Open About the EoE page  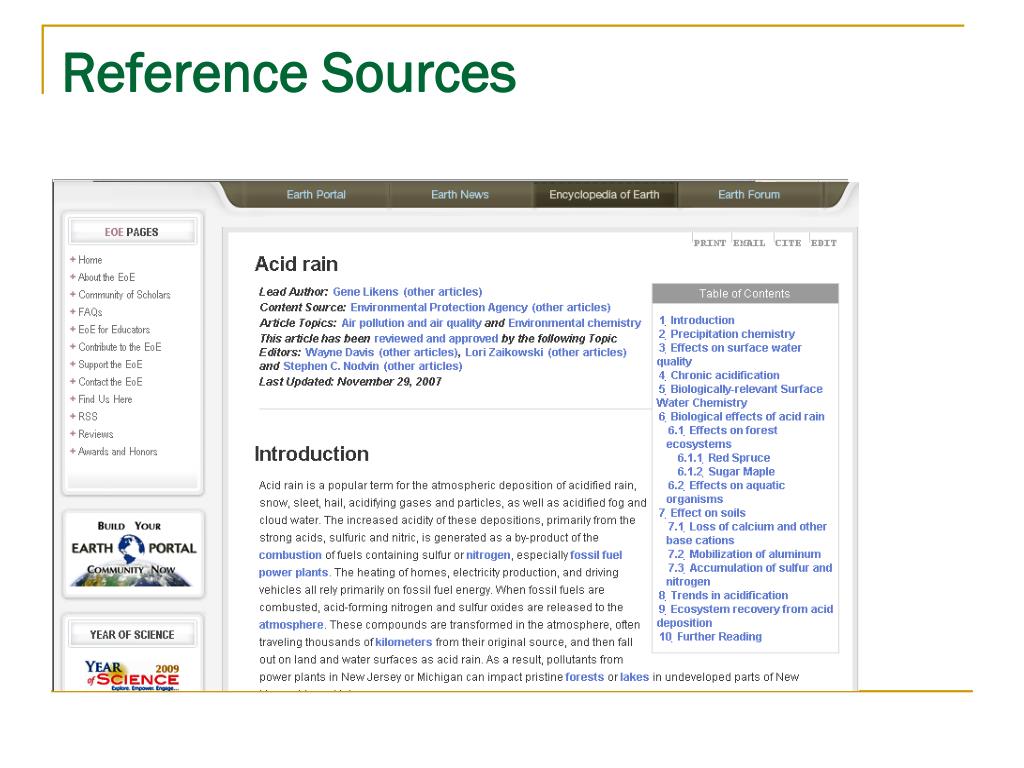tap(106, 278)
